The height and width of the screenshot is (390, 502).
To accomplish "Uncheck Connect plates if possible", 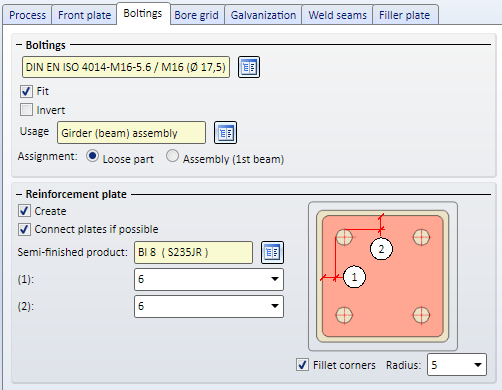I will click(24, 229).
